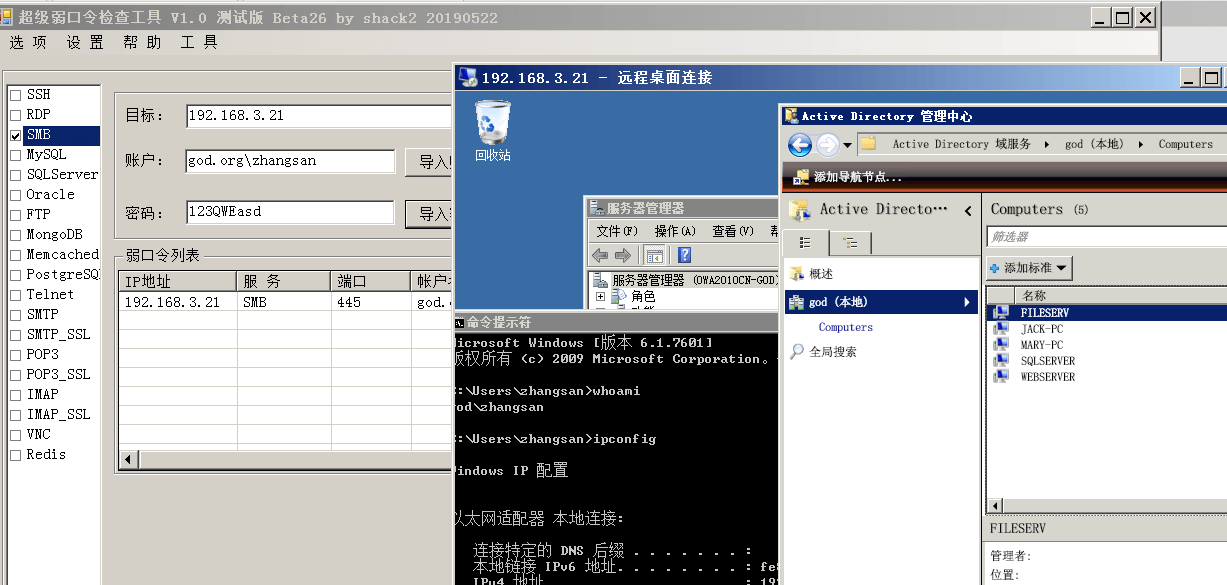
Task: Open the 文件(F) menu in Server Manager
Action: point(617,231)
